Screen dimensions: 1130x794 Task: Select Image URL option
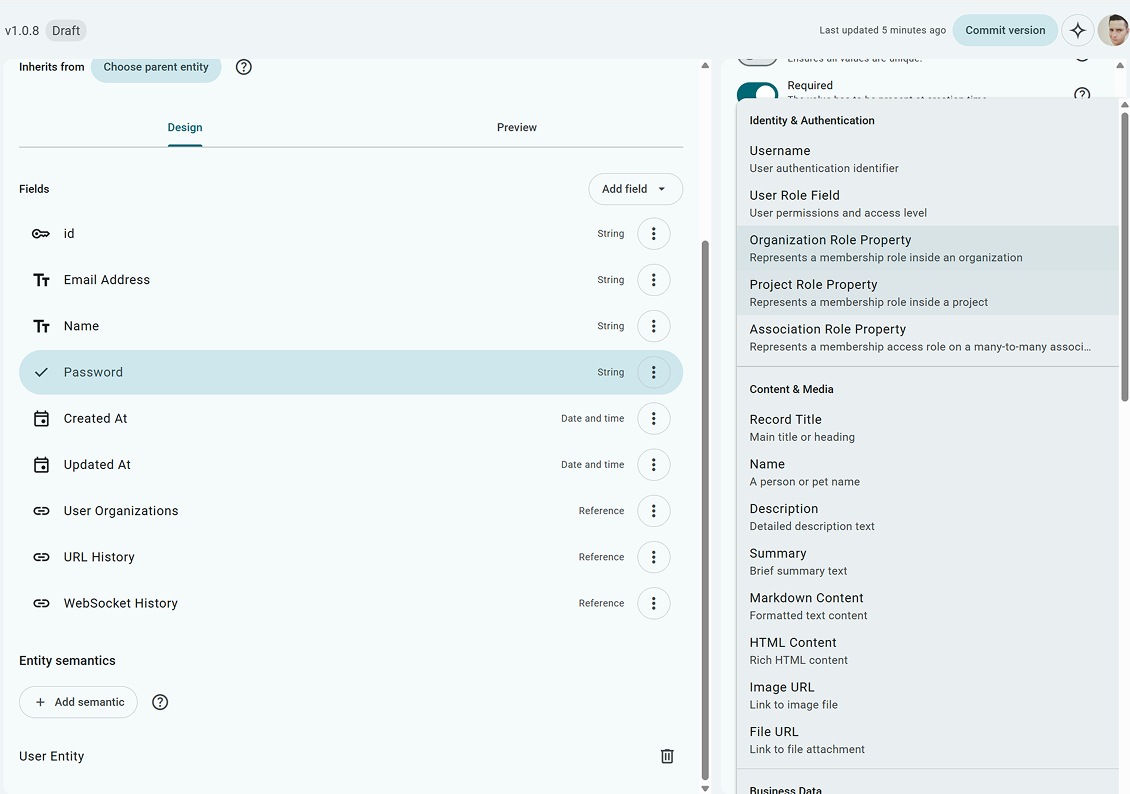click(x=927, y=696)
